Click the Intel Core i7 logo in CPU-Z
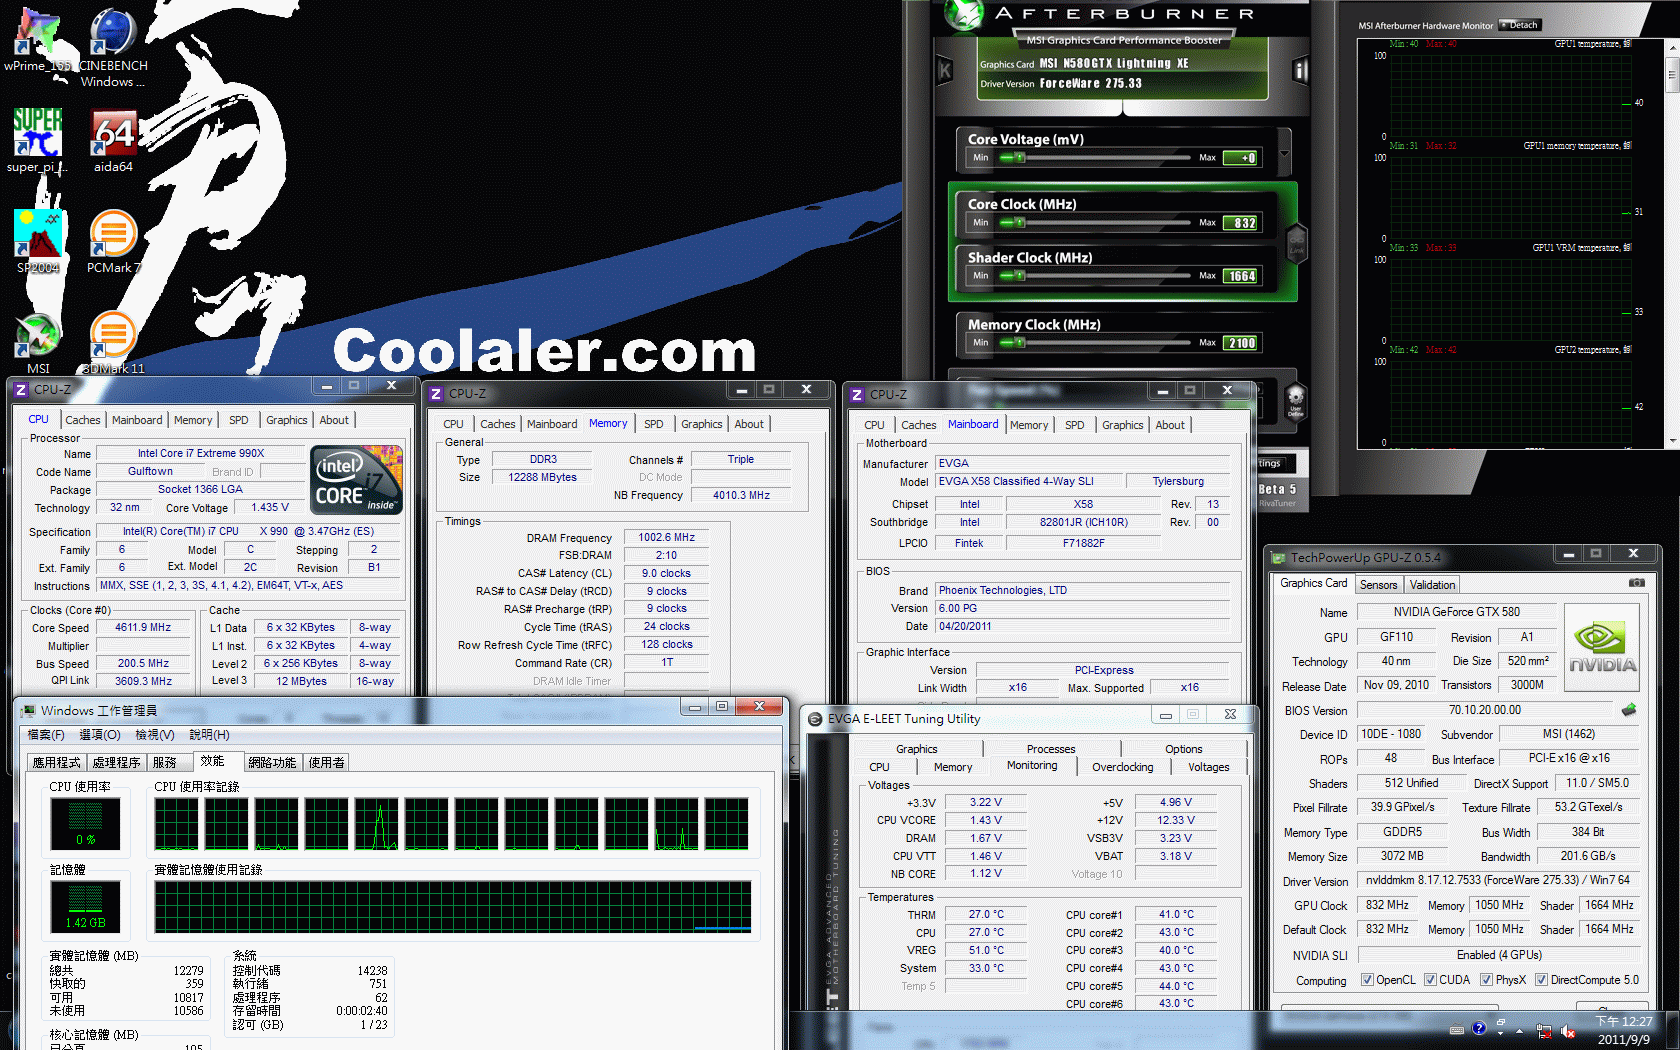This screenshot has height=1050, width=1680. point(357,480)
